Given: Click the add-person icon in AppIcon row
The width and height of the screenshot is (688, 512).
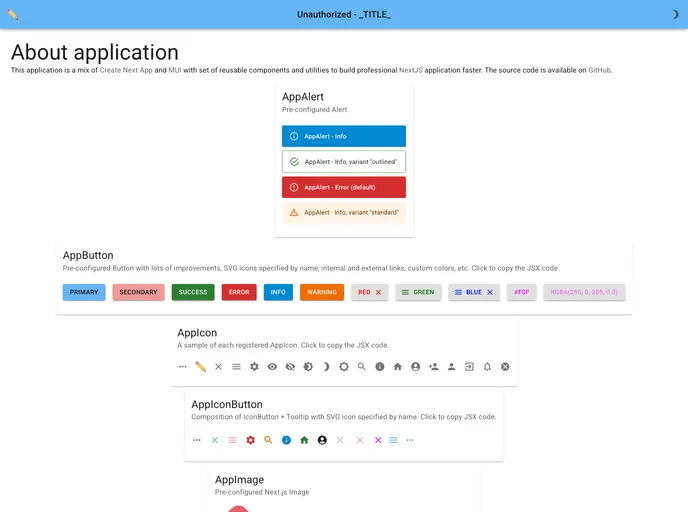Looking at the screenshot, I should [434, 366].
